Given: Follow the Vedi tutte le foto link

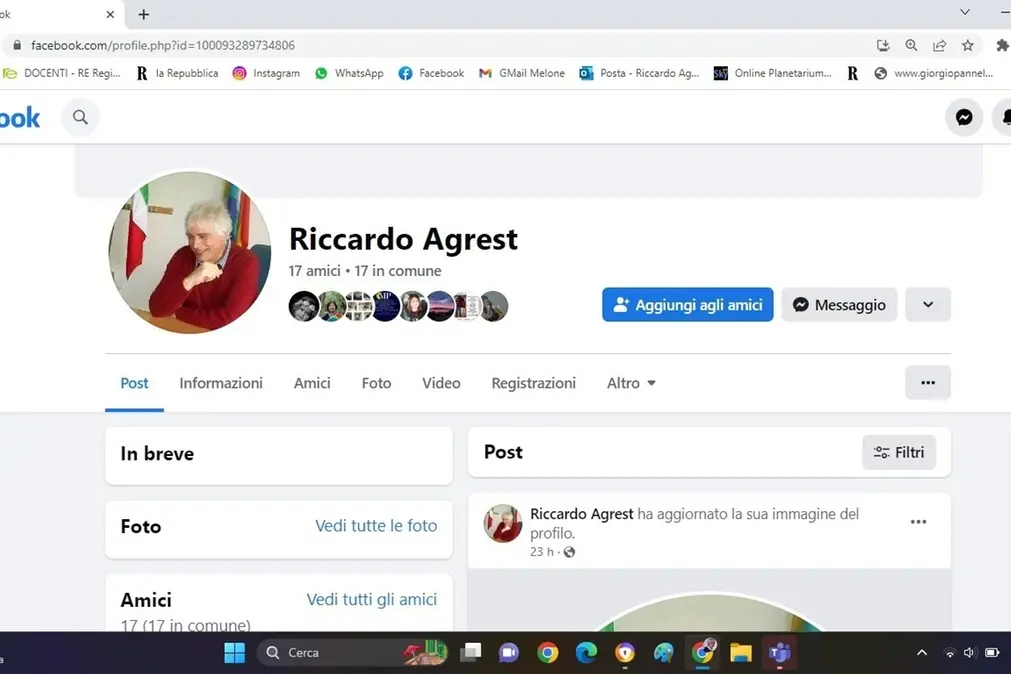Looking at the screenshot, I should (x=376, y=526).
